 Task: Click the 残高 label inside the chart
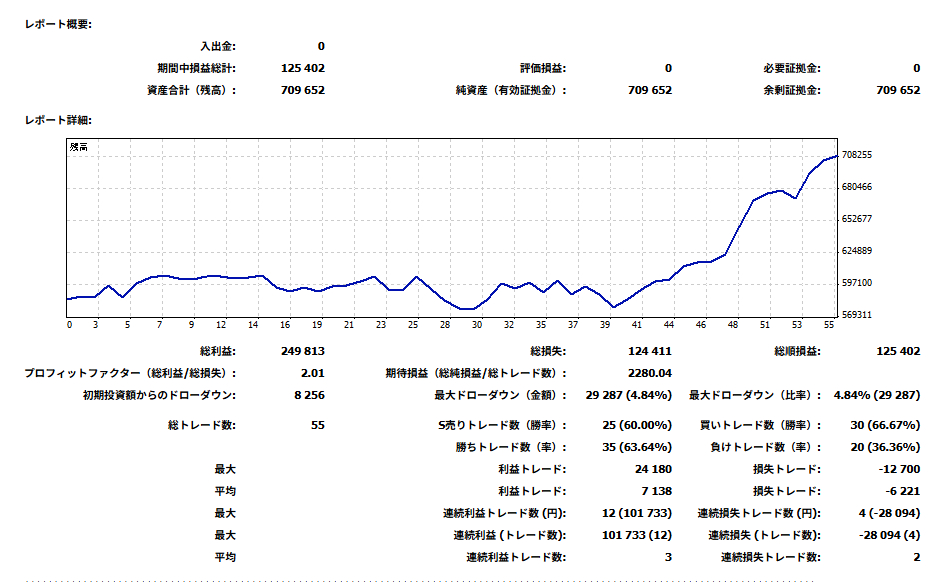click(79, 147)
